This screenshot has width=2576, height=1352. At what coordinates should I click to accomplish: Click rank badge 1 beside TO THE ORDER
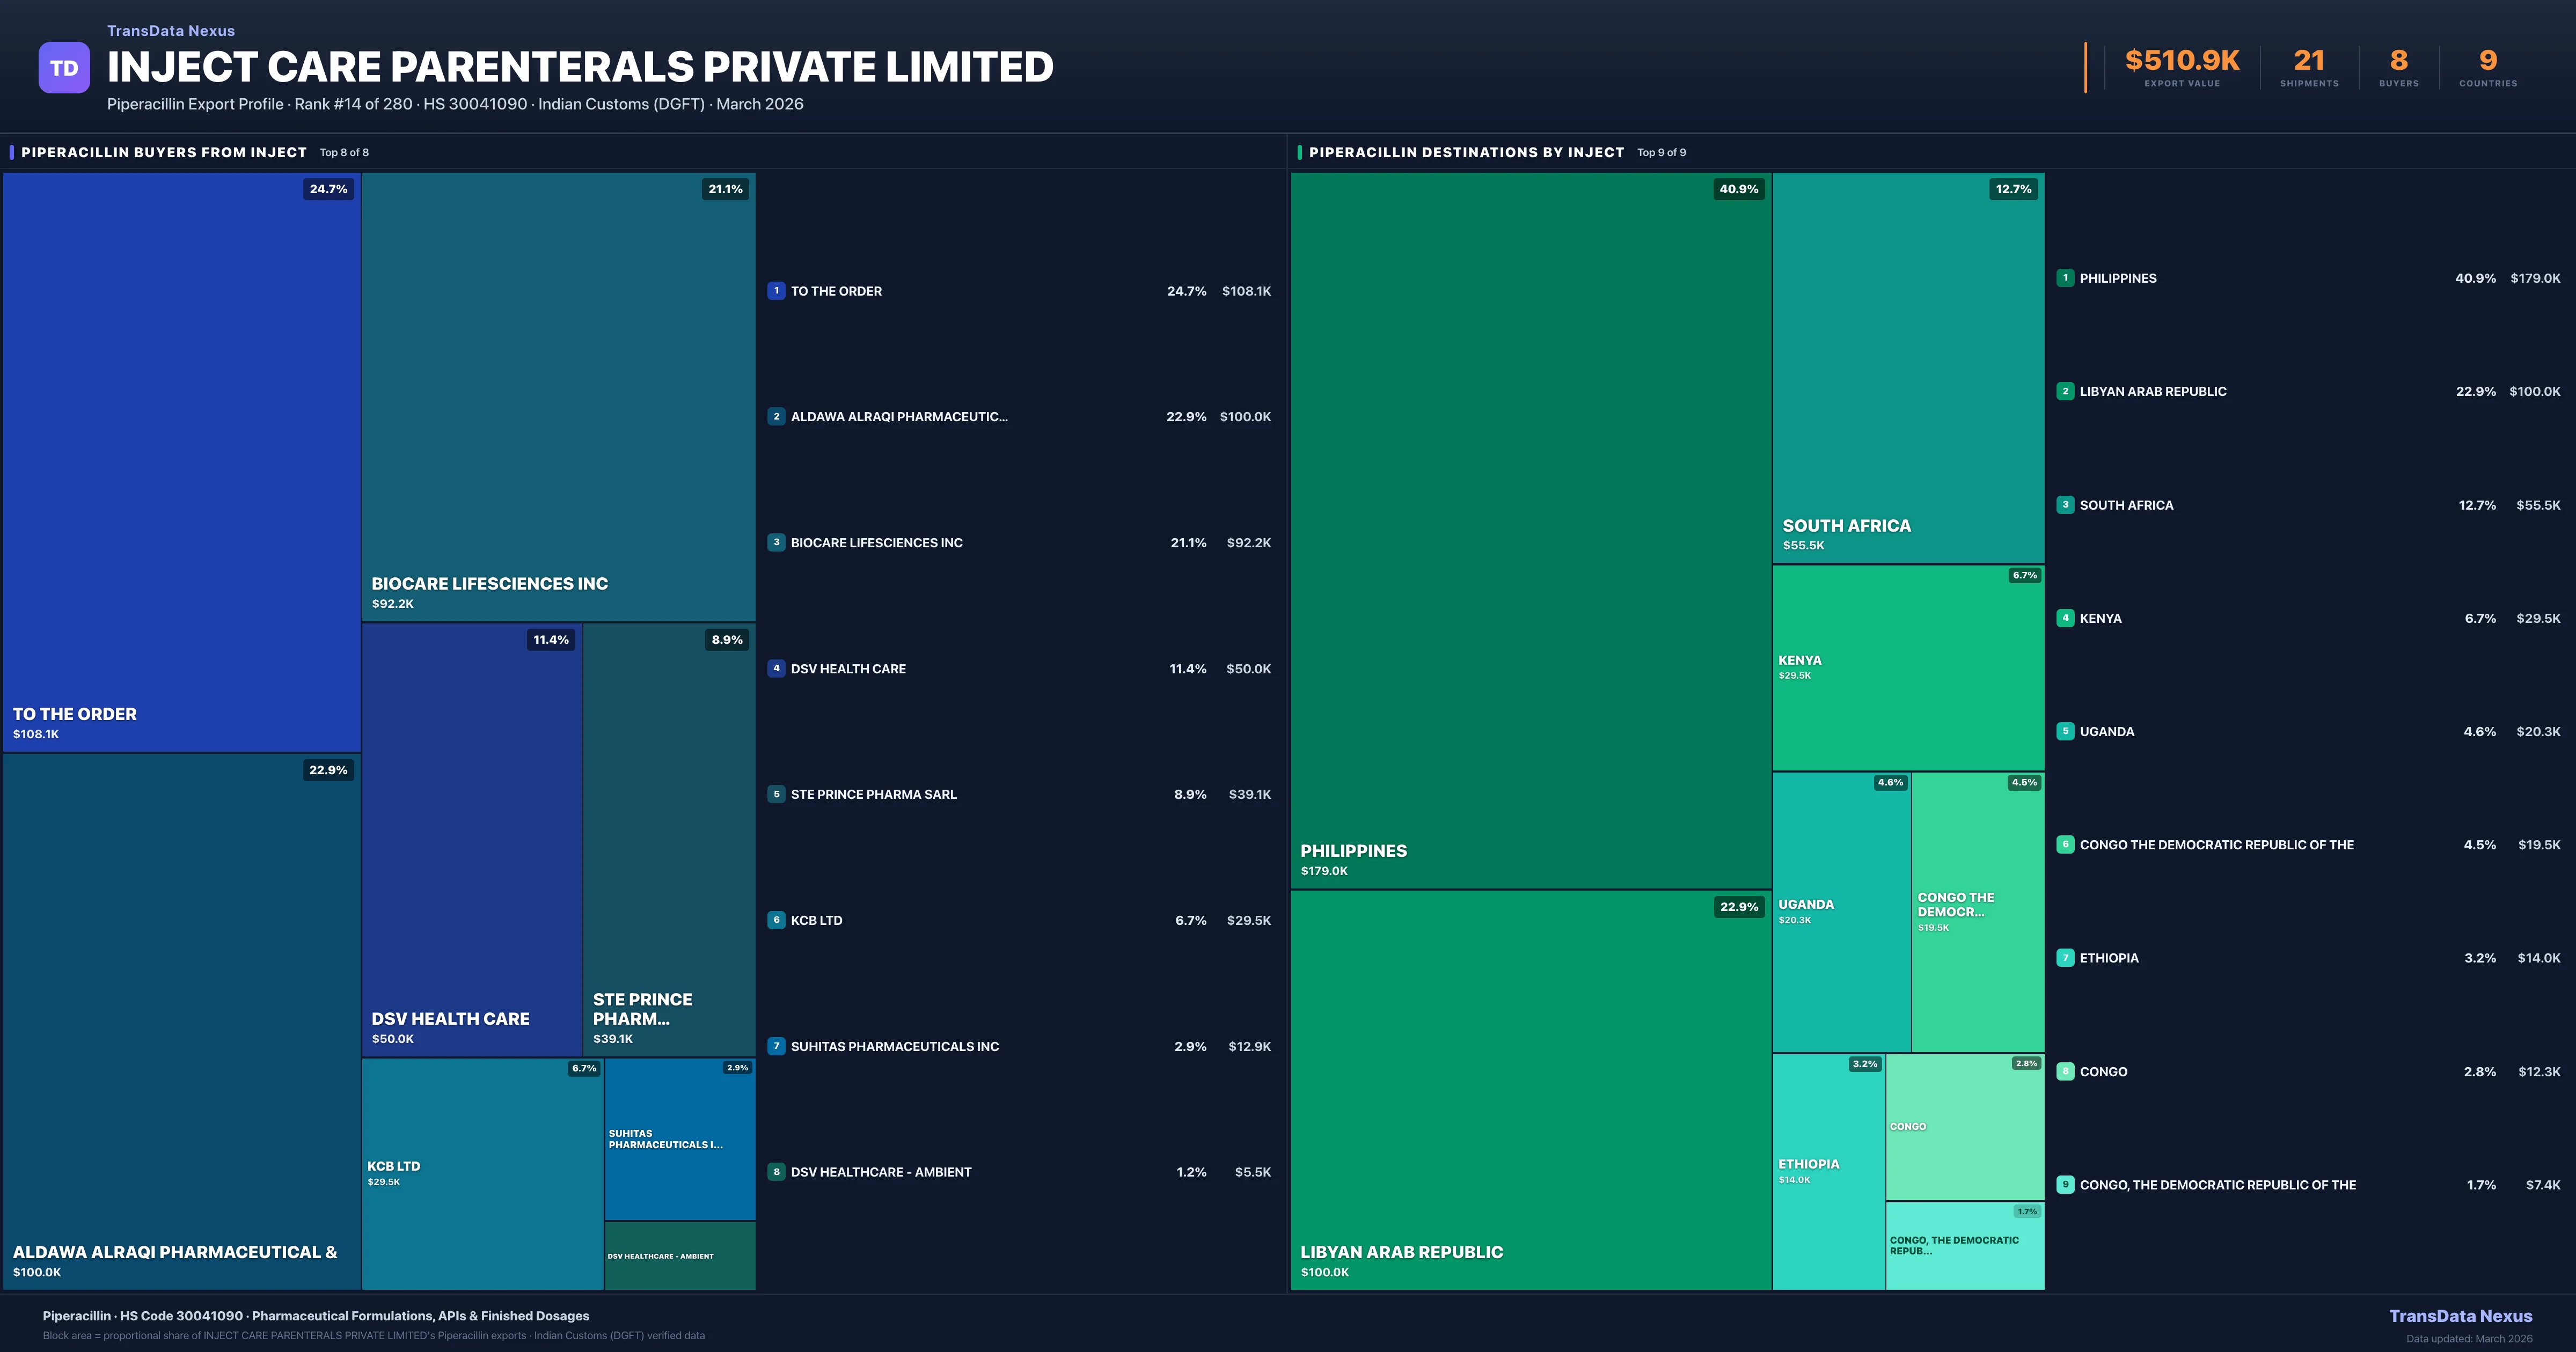[x=776, y=291]
